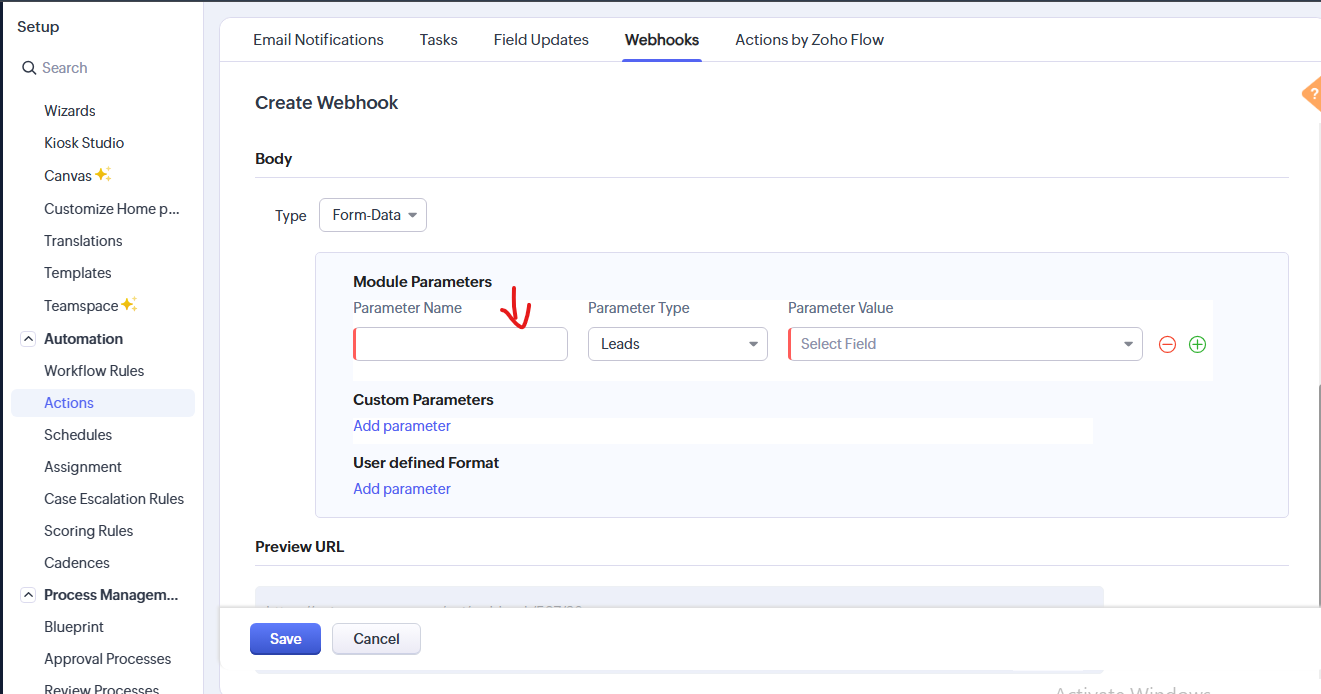Collapse the Automation section arrow
This screenshot has height=694, width=1321.
28,339
